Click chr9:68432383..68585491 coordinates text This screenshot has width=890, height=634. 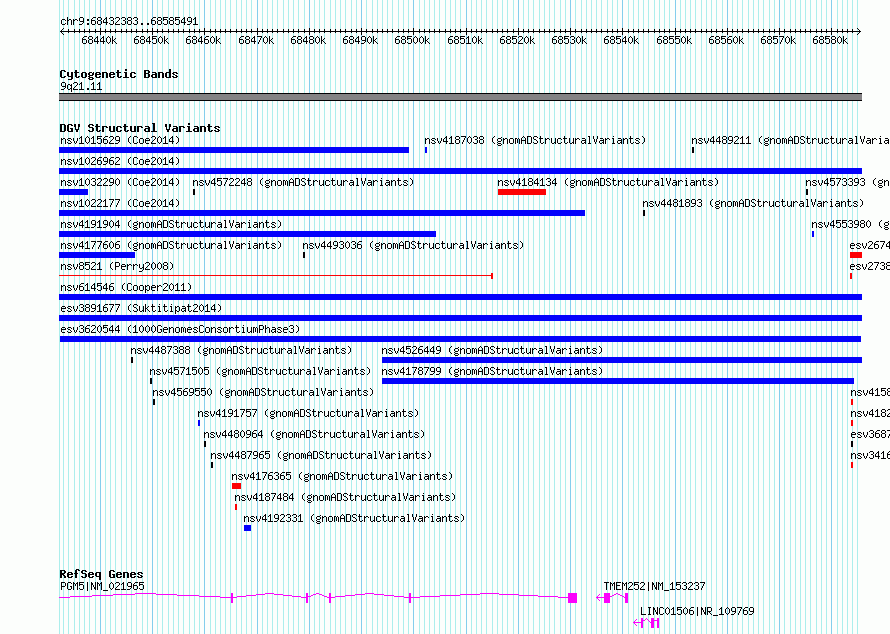(129, 22)
